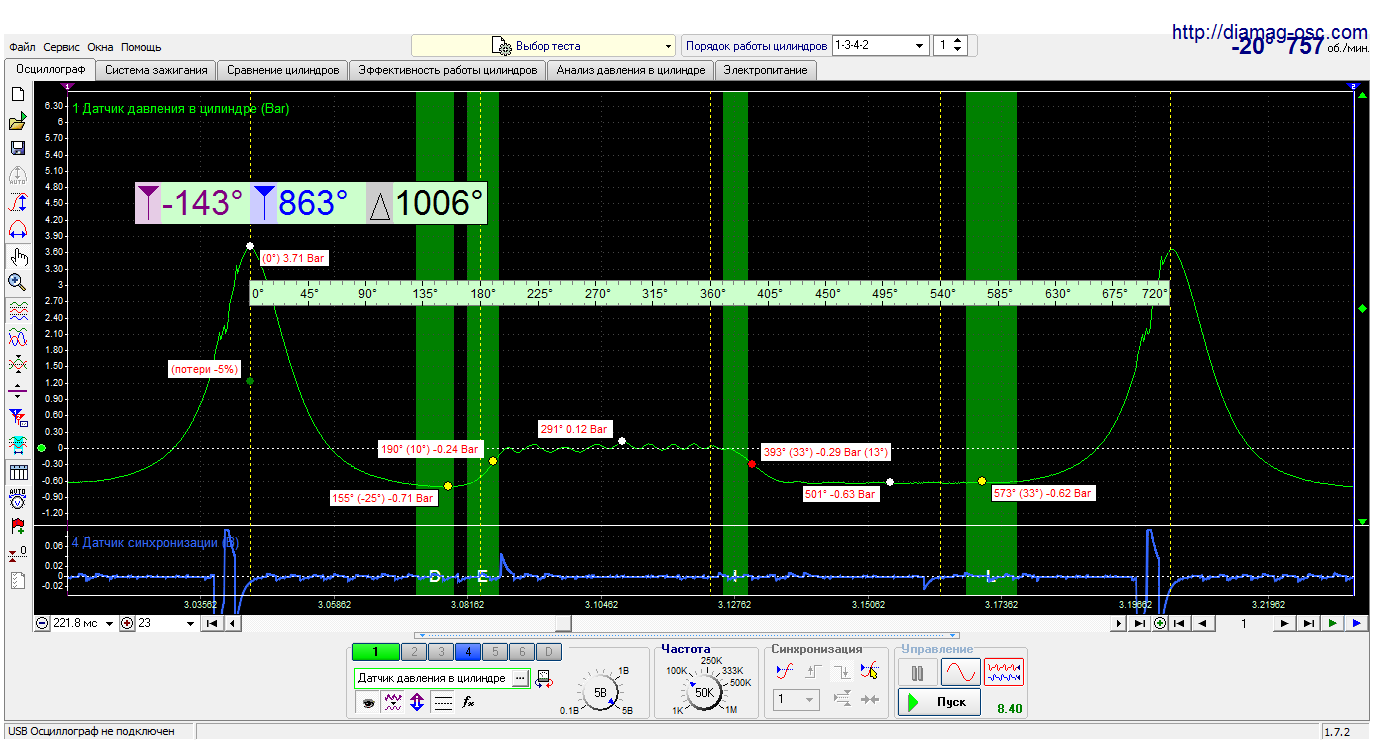Screen dimensions: 1382x744
Task: Open the Выбор теста dropdown
Action: click(x=544, y=46)
